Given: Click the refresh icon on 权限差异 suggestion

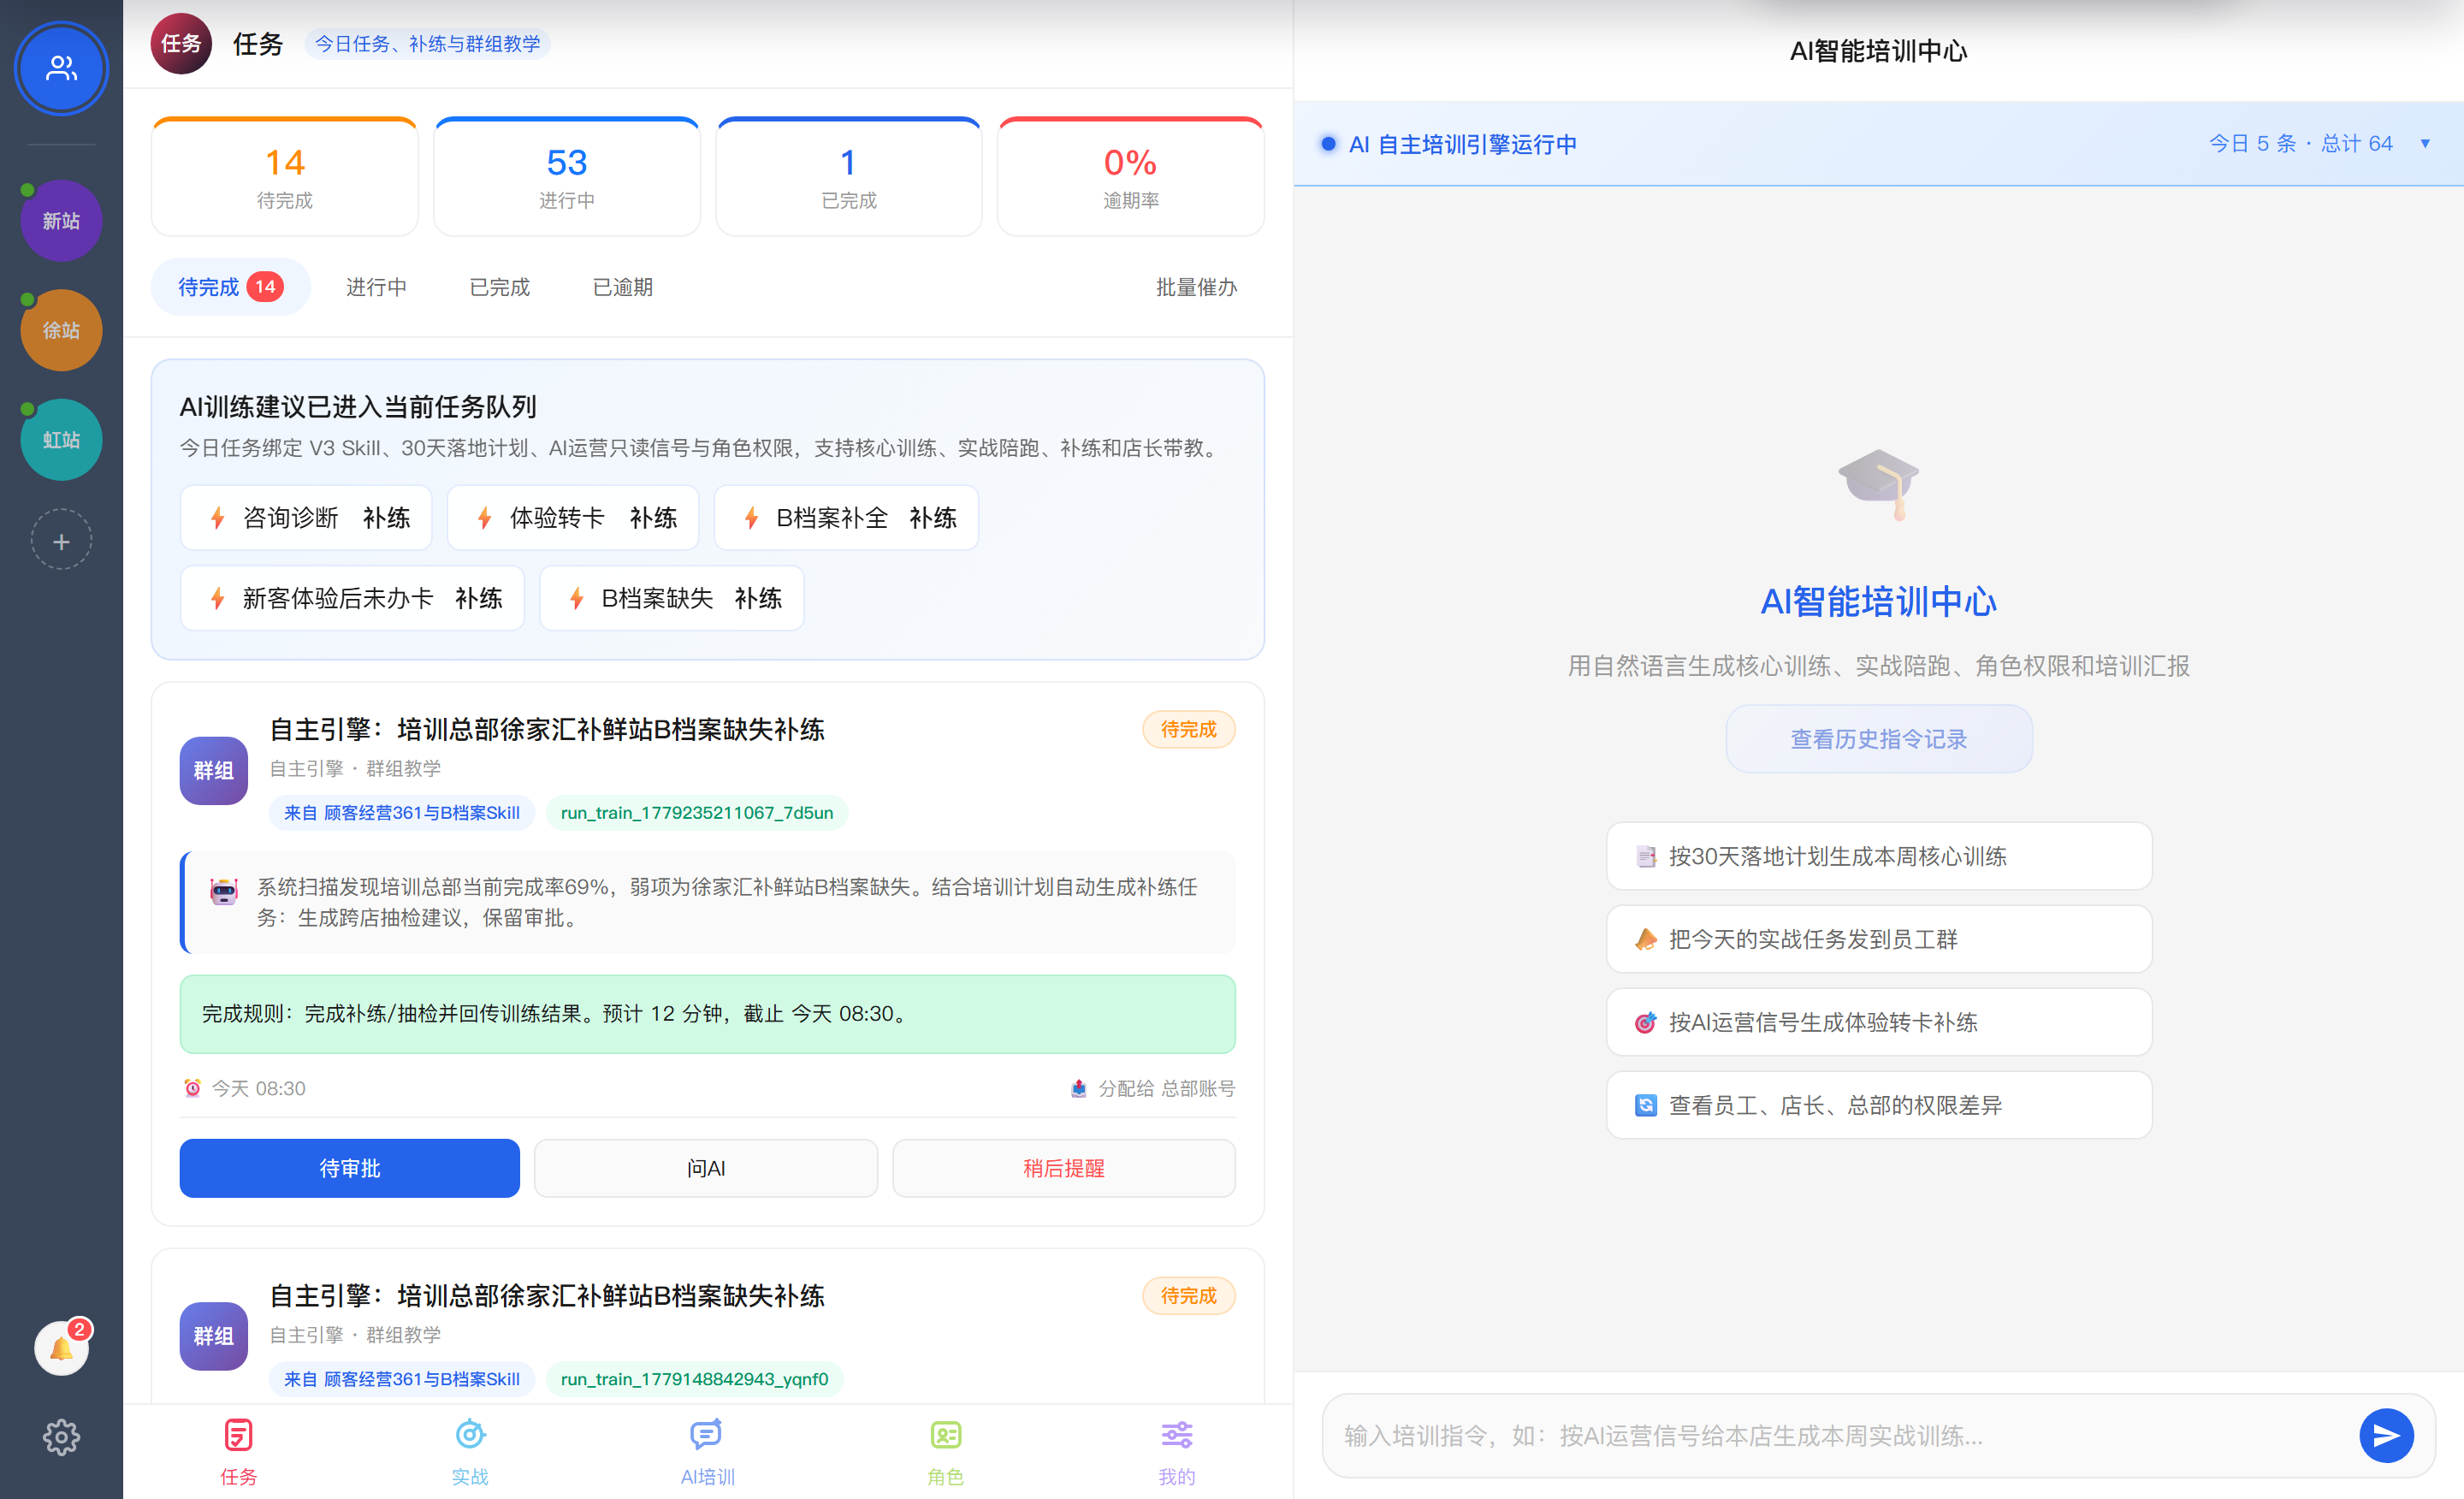Looking at the screenshot, I should pyautogui.click(x=1645, y=1105).
